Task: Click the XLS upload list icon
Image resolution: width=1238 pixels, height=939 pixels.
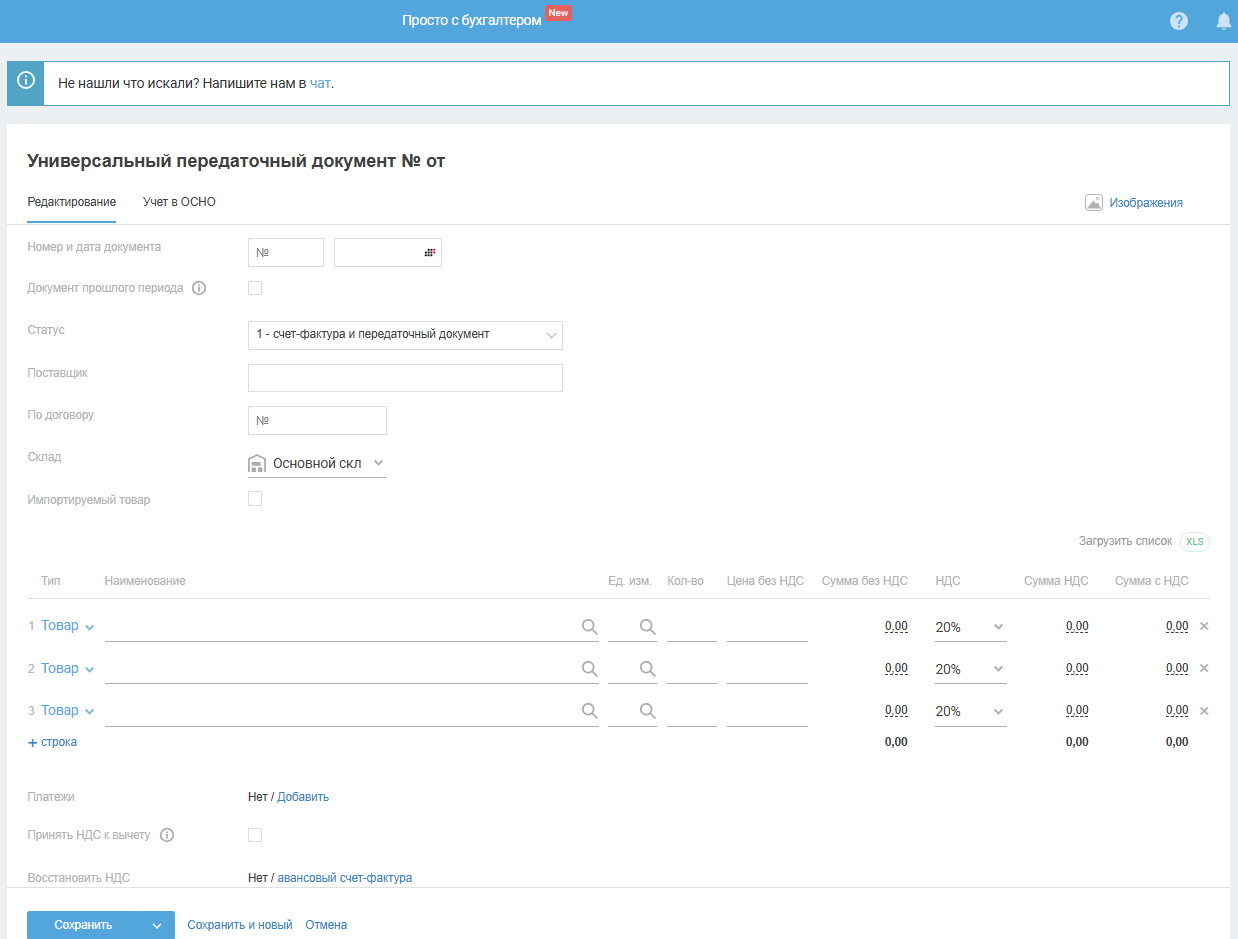Action: (x=1194, y=541)
